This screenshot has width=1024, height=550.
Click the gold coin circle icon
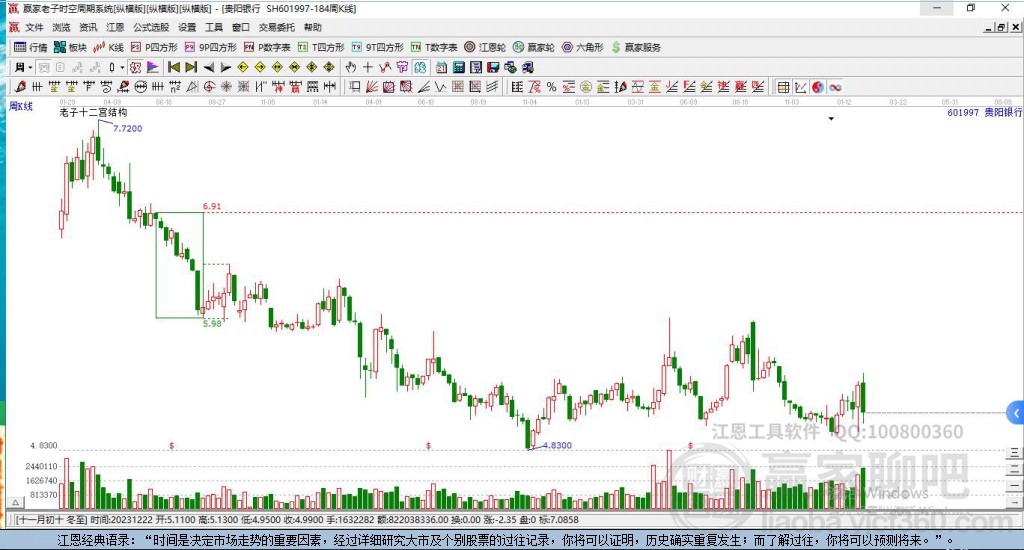tap(586, 87)
